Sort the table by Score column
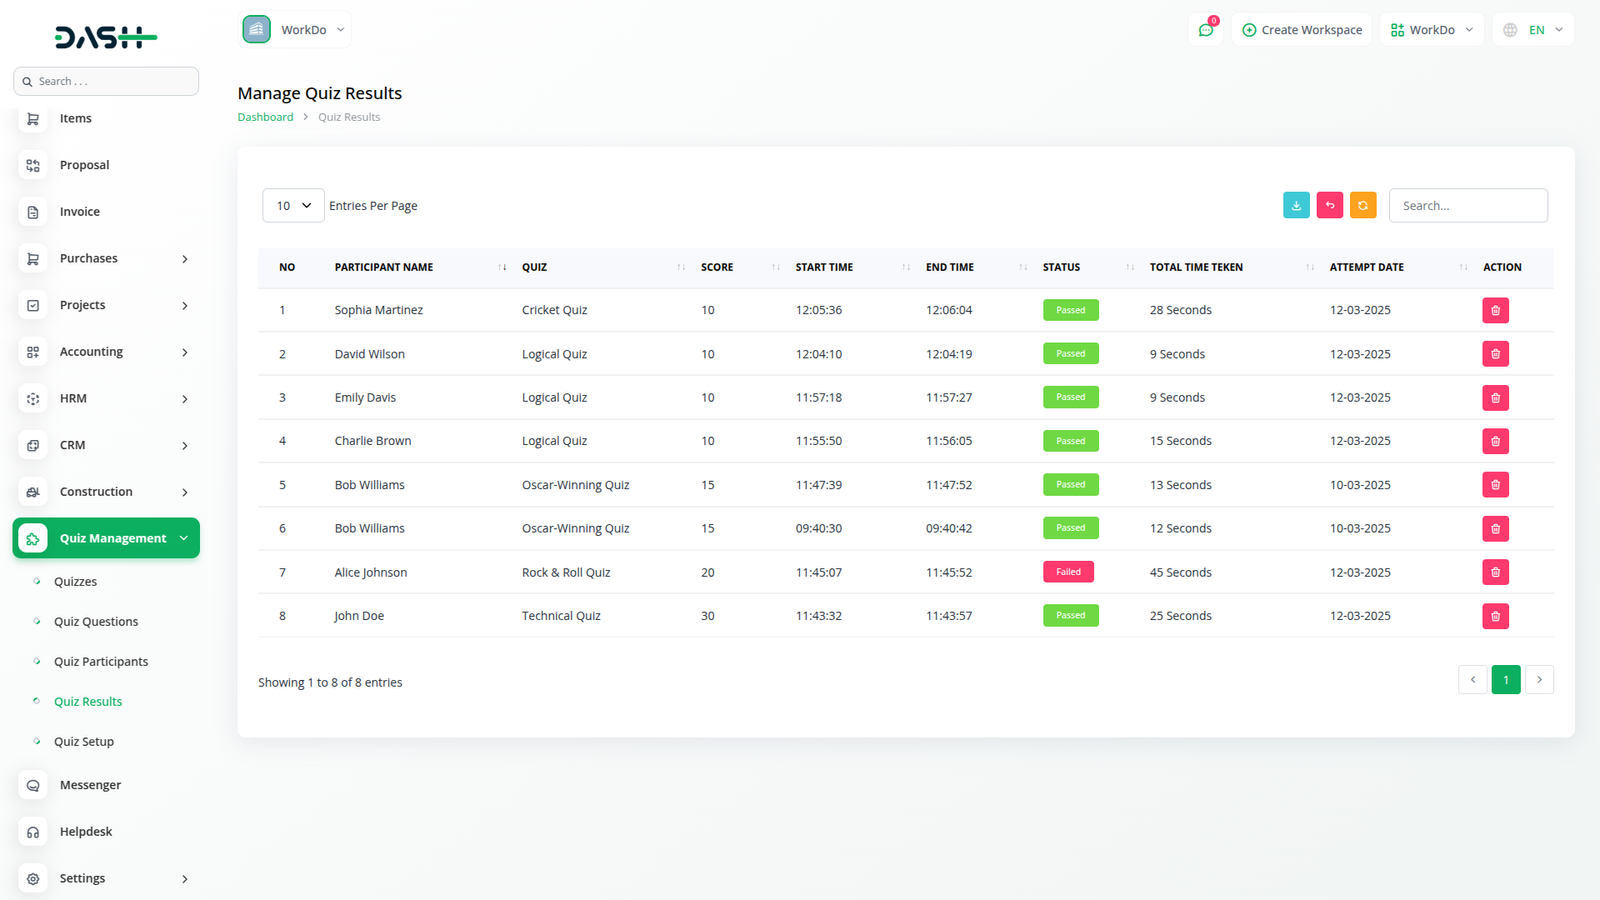The width and height of the screenshot is (1600, 900). 776,267
